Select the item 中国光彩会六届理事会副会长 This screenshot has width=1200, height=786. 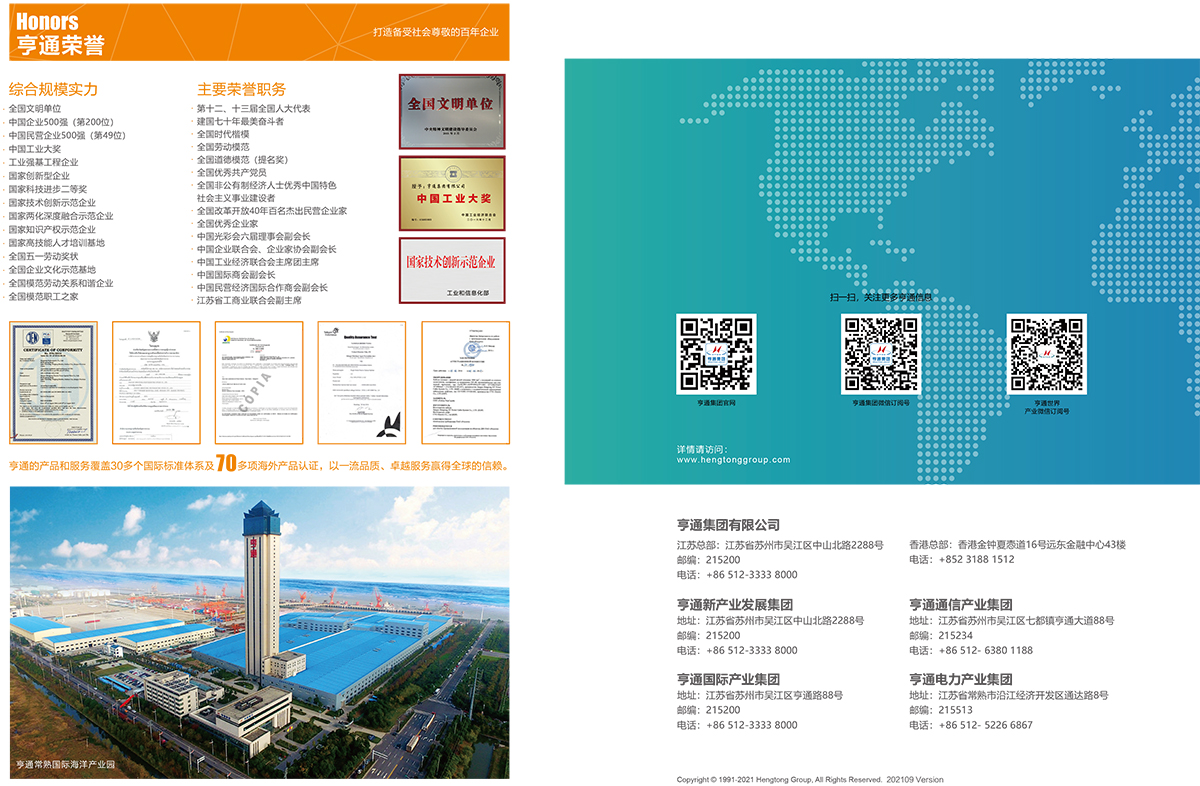[x=253, y=237]
